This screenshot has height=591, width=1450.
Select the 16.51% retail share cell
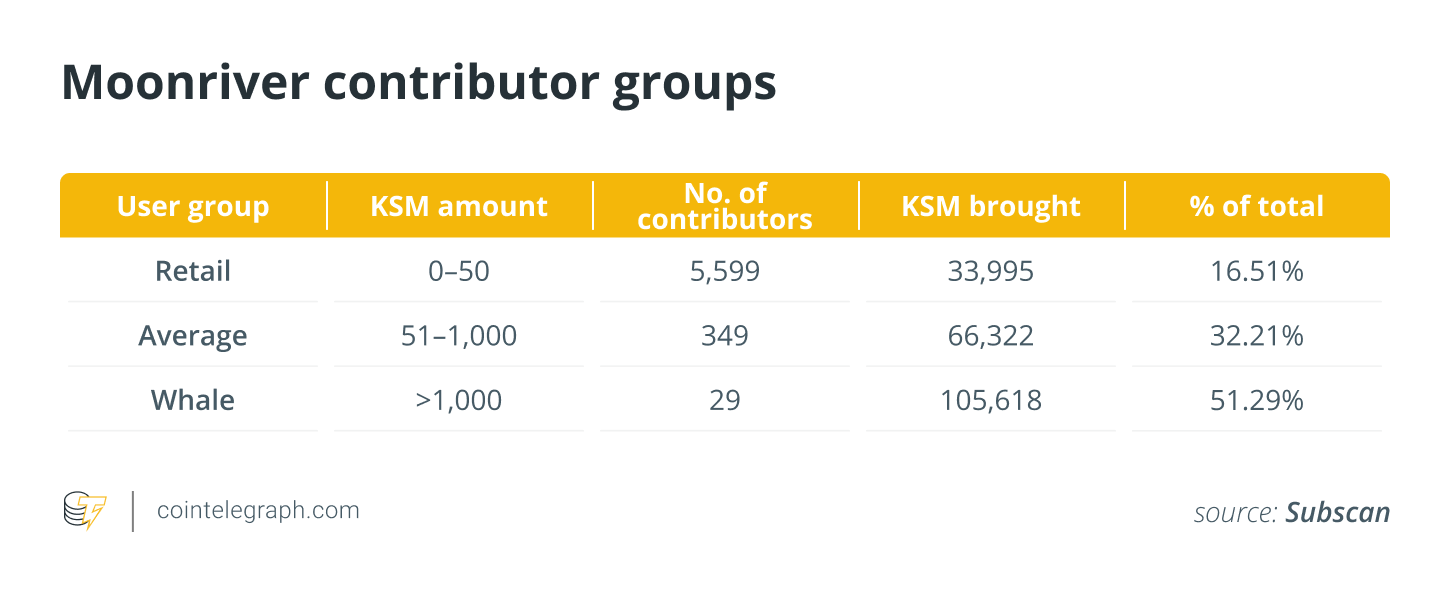pos(1257,271)
